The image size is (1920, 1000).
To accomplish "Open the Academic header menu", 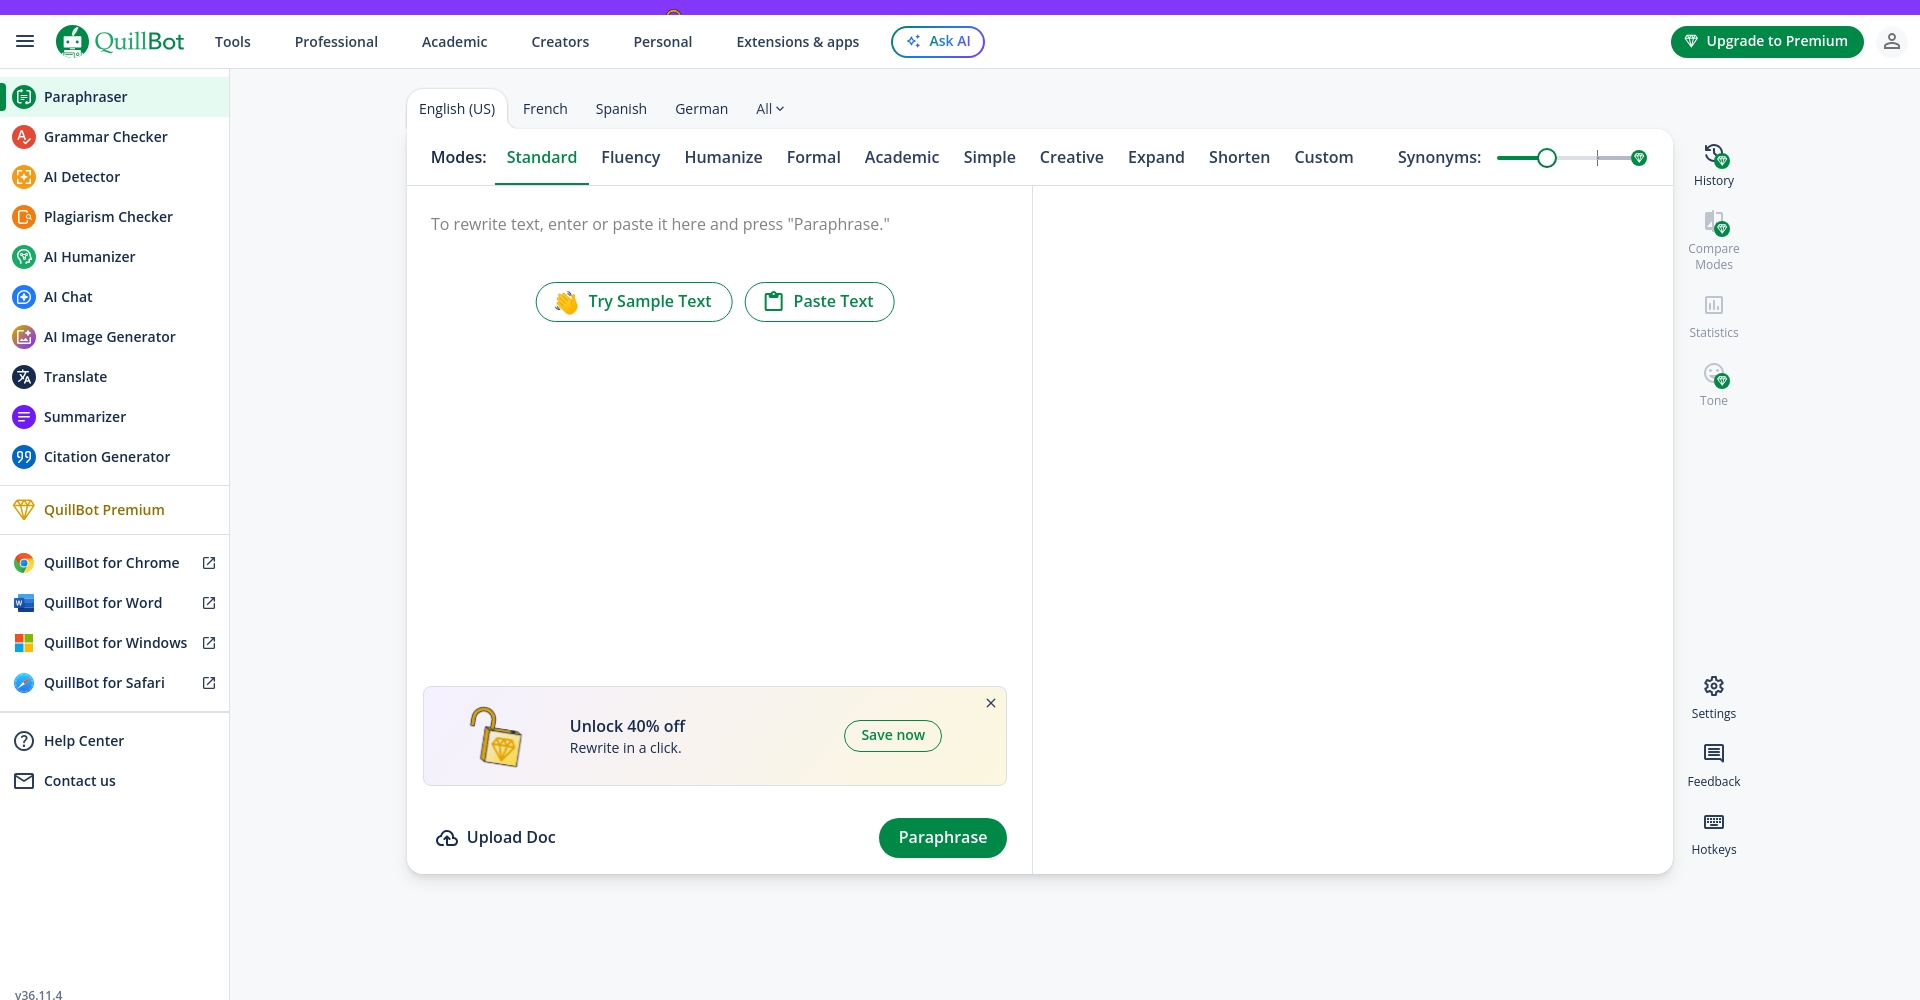I will (x=454, y=42).
